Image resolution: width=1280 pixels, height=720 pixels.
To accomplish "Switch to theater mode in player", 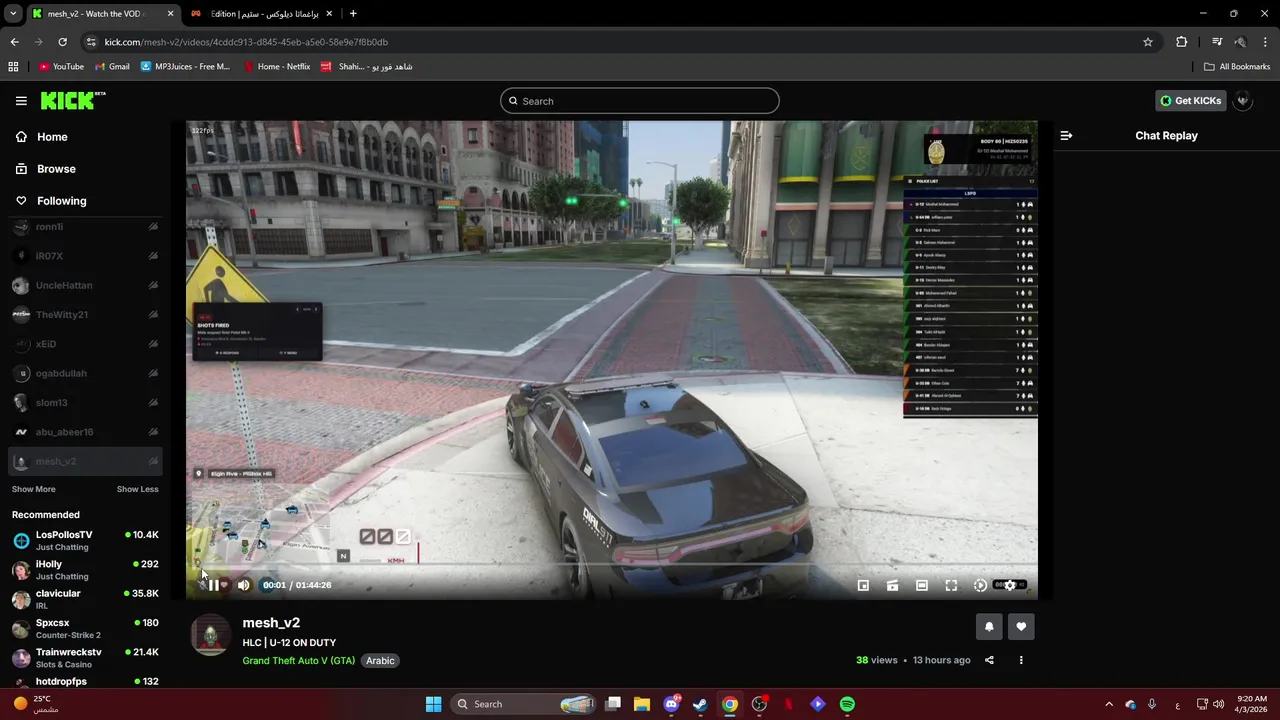I will [922, 585].
